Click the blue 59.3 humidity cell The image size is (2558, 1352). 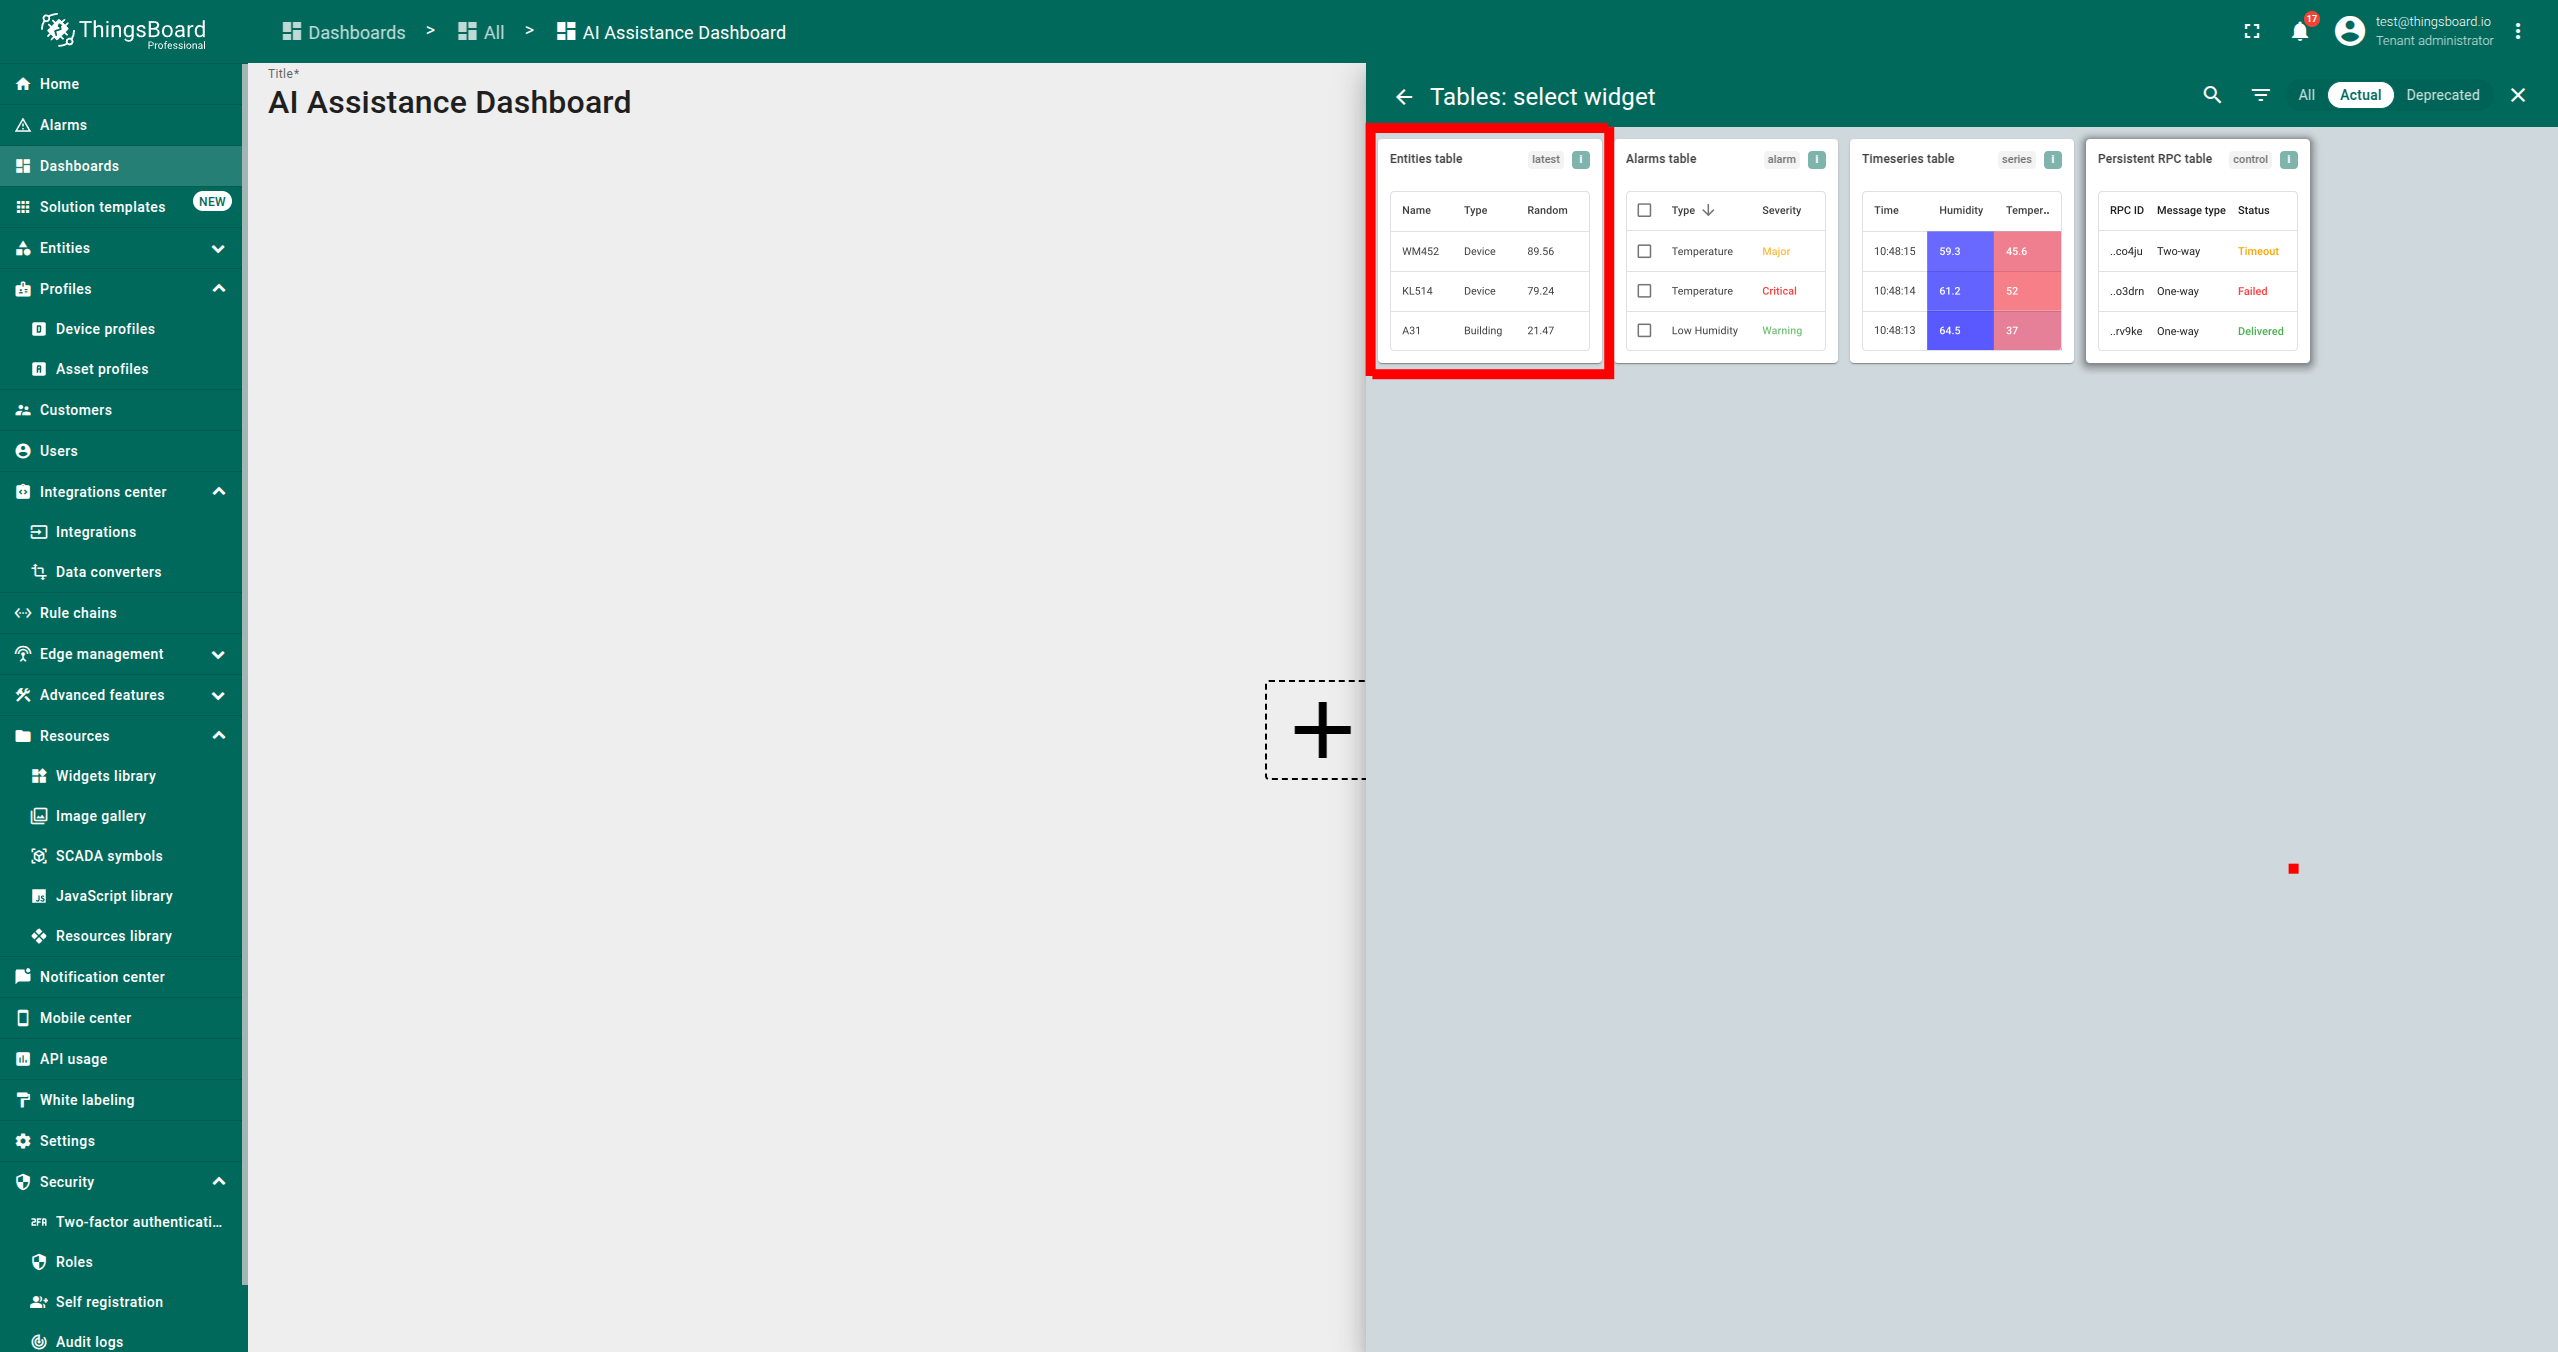(x=1958, y=251)
